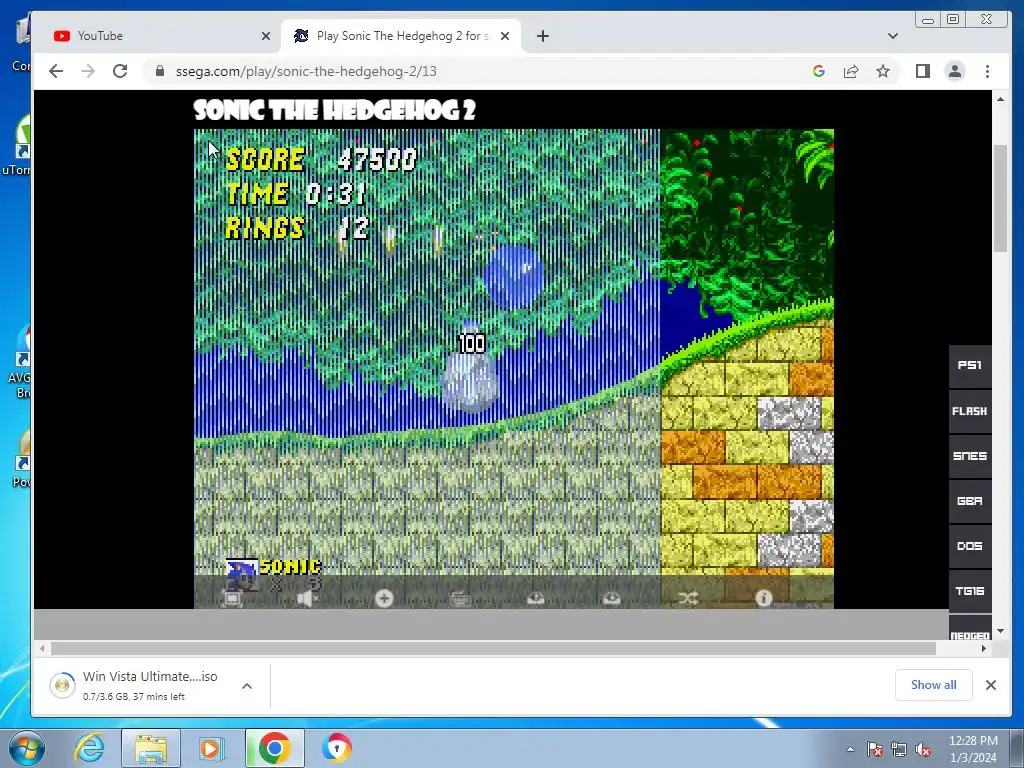Click the save state upload icon

pos(536,598)
